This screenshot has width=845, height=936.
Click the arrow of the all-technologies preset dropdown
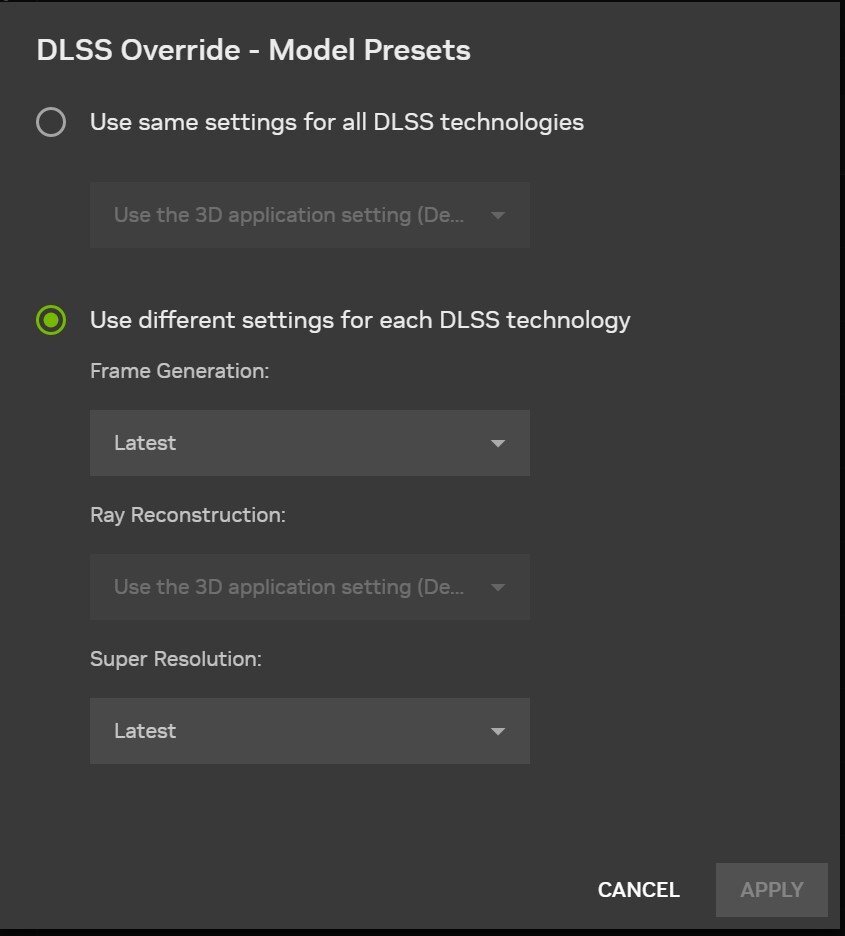pyautogui.click(x=498, y=215)
